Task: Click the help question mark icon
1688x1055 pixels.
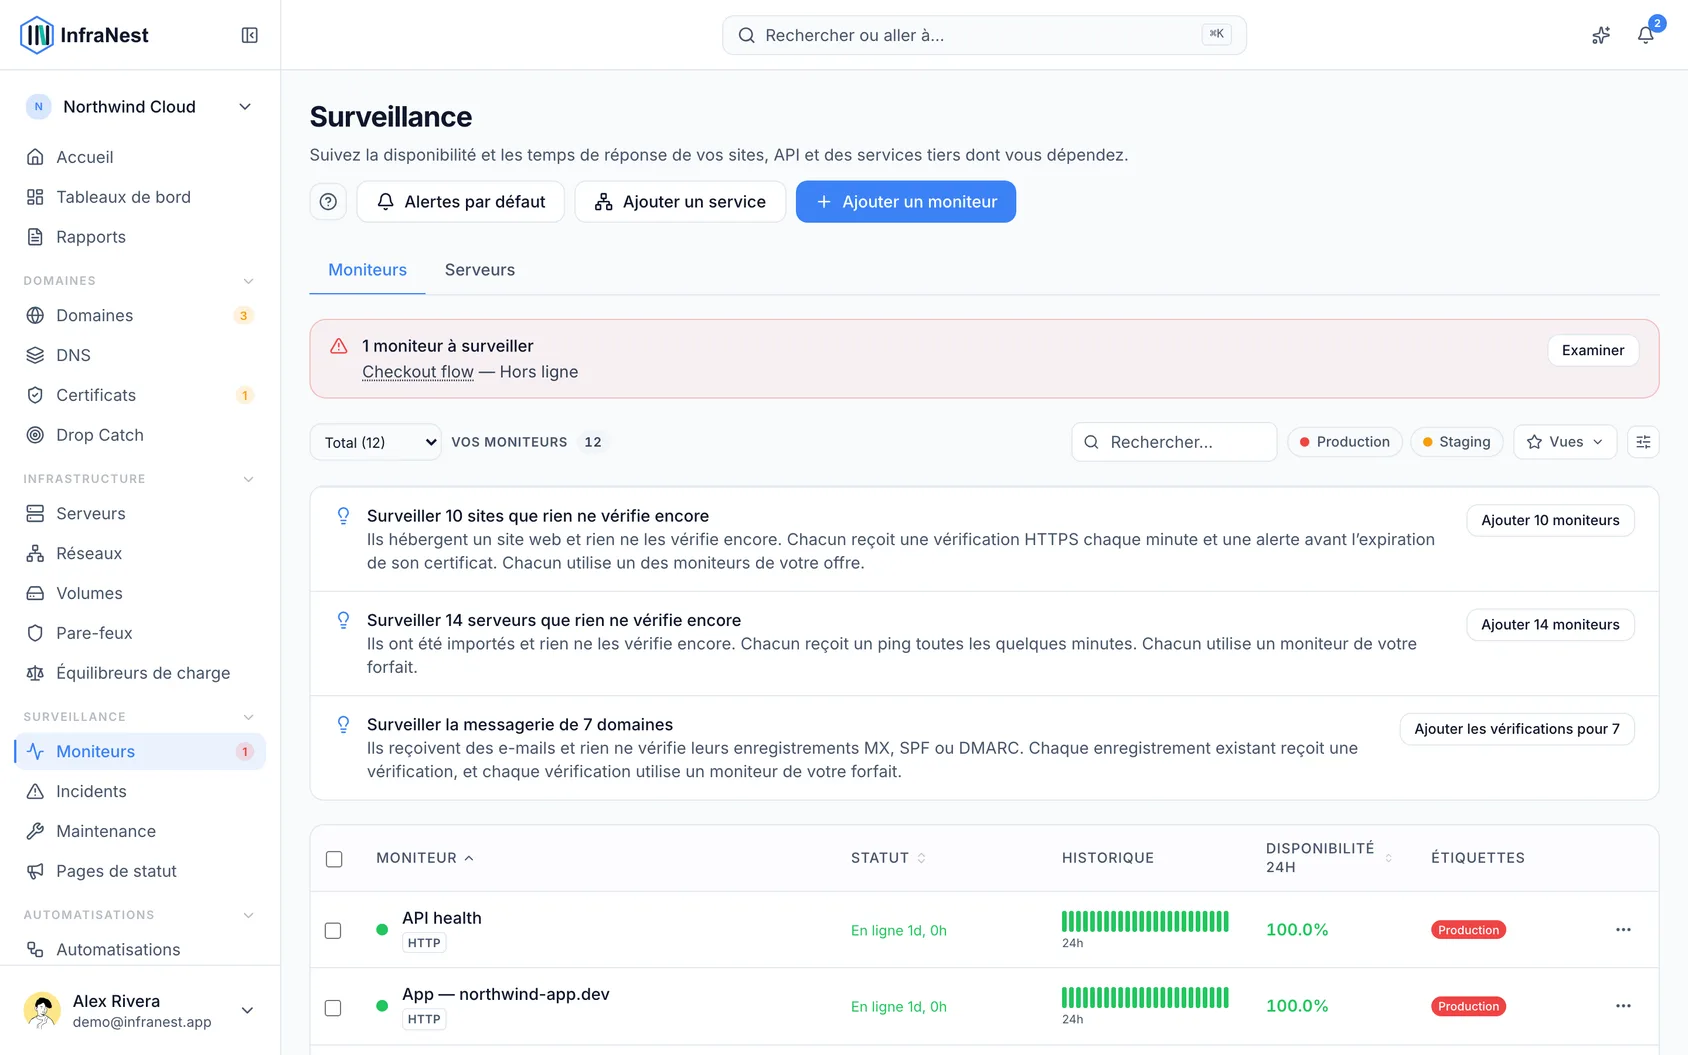Action: (328, 202)
